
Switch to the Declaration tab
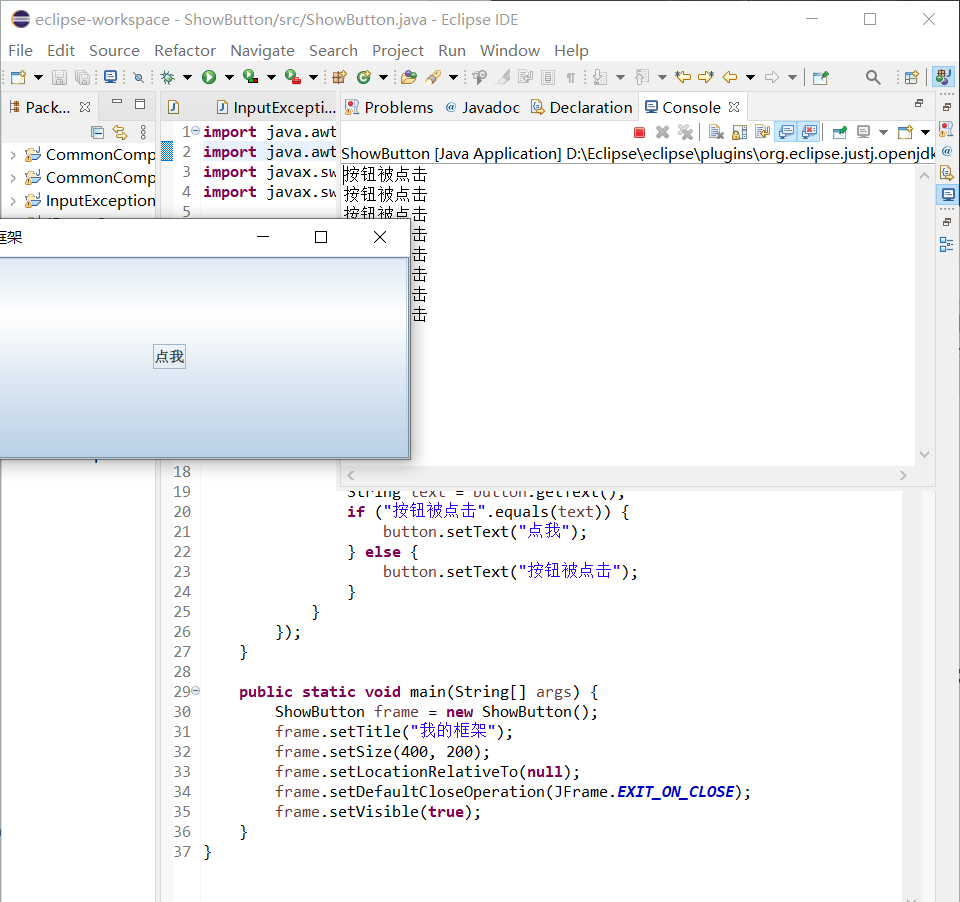coord(582,108)
